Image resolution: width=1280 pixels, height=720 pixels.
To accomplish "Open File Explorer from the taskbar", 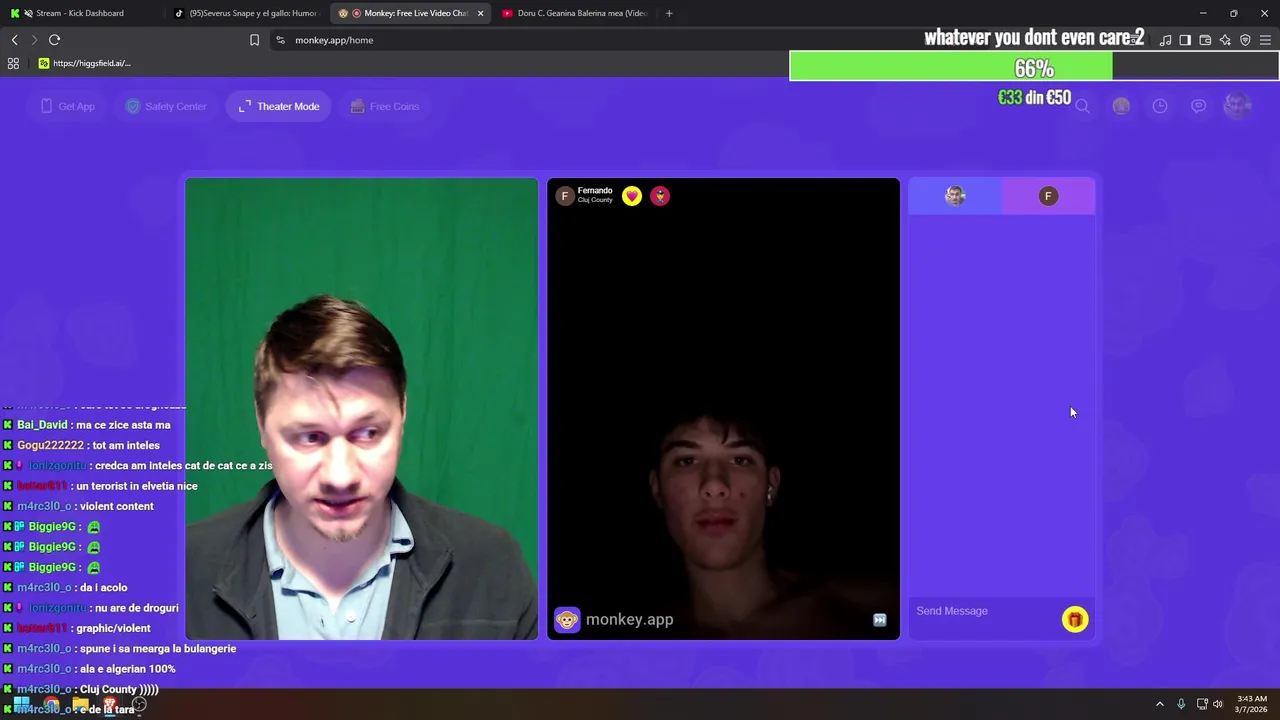I will [80, 704].
